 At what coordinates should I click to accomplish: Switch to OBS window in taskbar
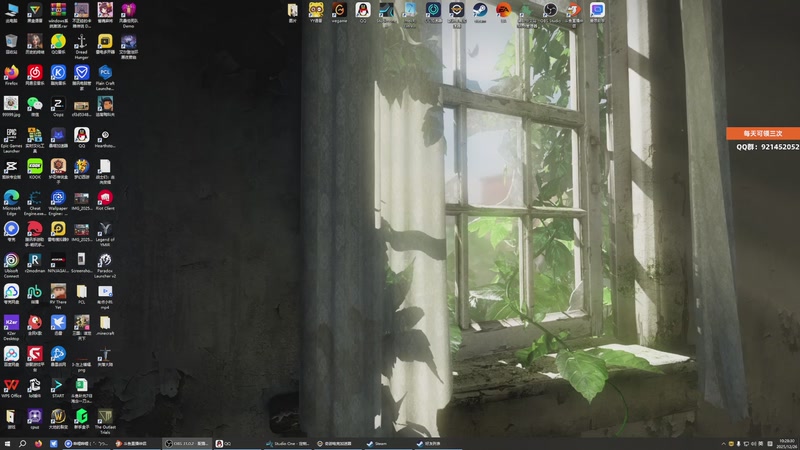click(187, 443)
